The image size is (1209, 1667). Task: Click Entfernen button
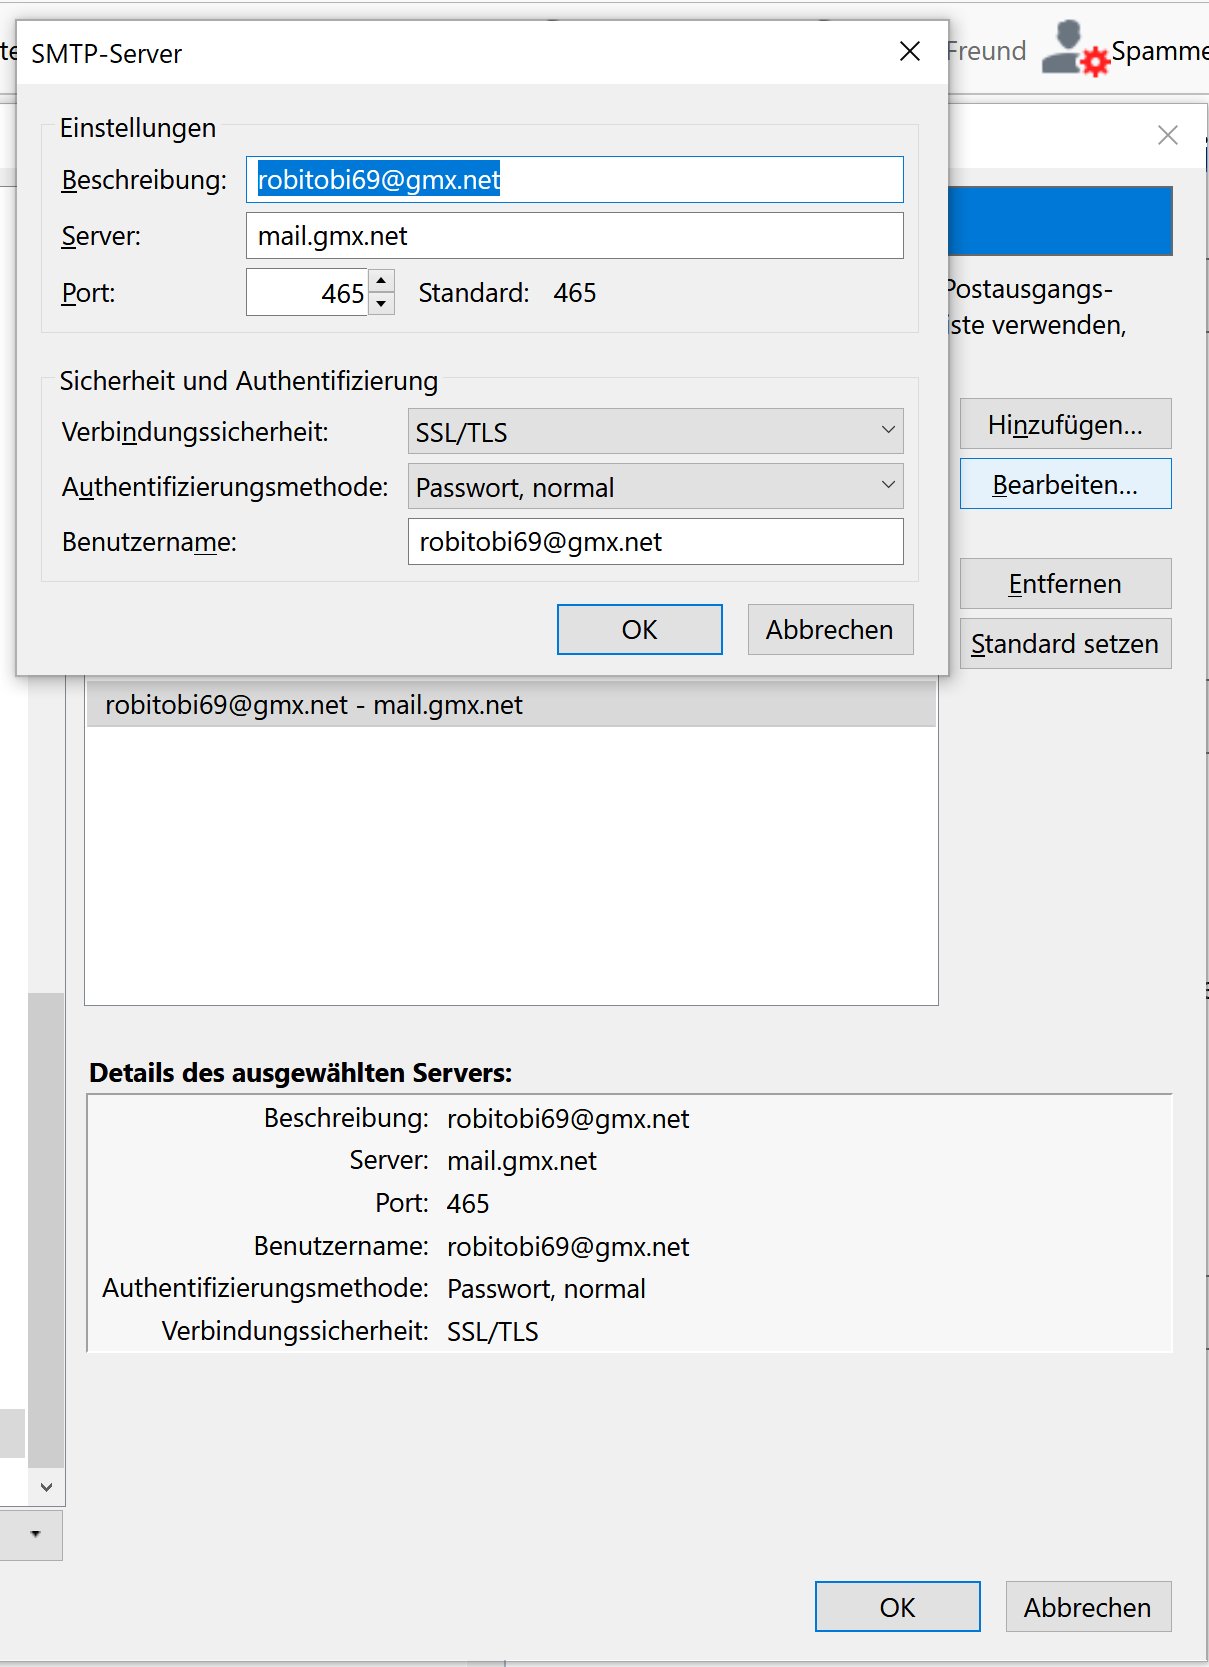pos(1065,584)
